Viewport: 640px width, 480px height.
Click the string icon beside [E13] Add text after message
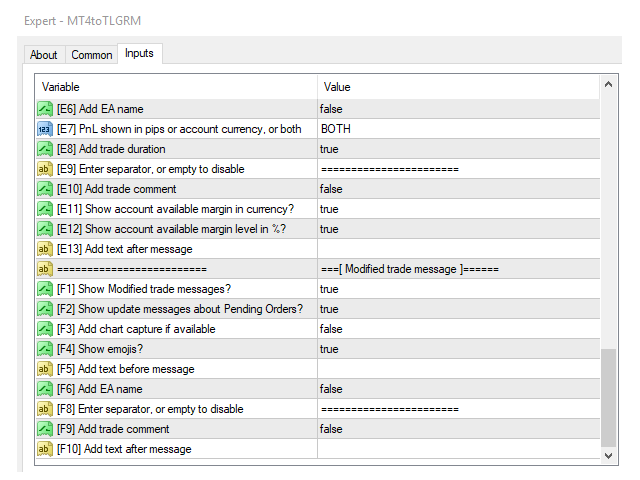point(45,249)
